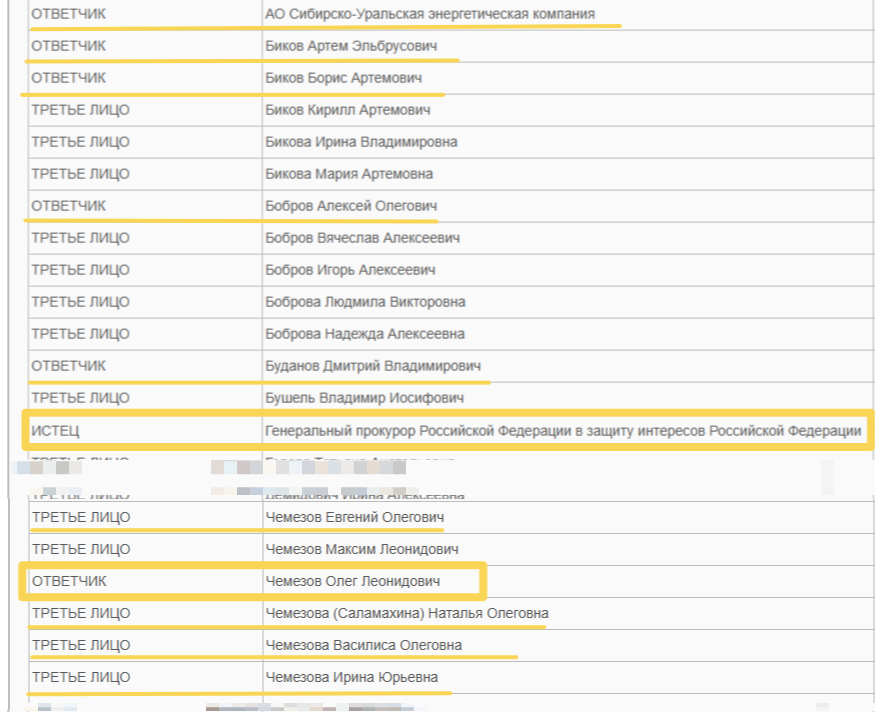Select 'ОТВЕТЧИК' in the Биков Борис Артемович row
The height and width of the screenshot is (712, 875).
click(x=68, y=78)
